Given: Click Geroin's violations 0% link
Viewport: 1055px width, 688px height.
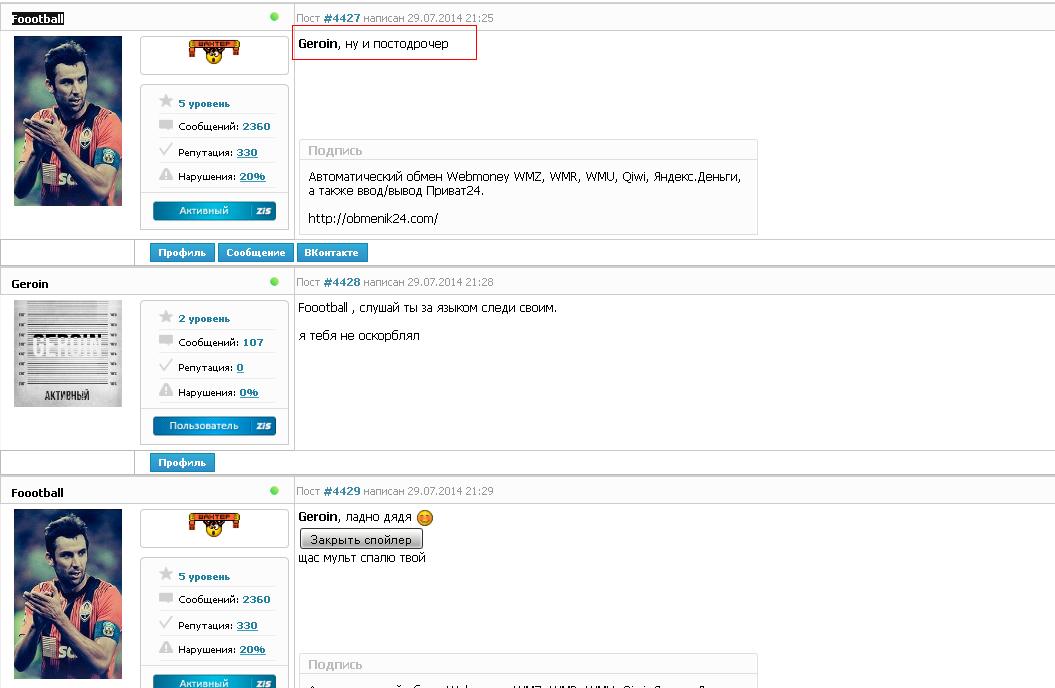Looking at the screenshot, I should click(249, 392).
